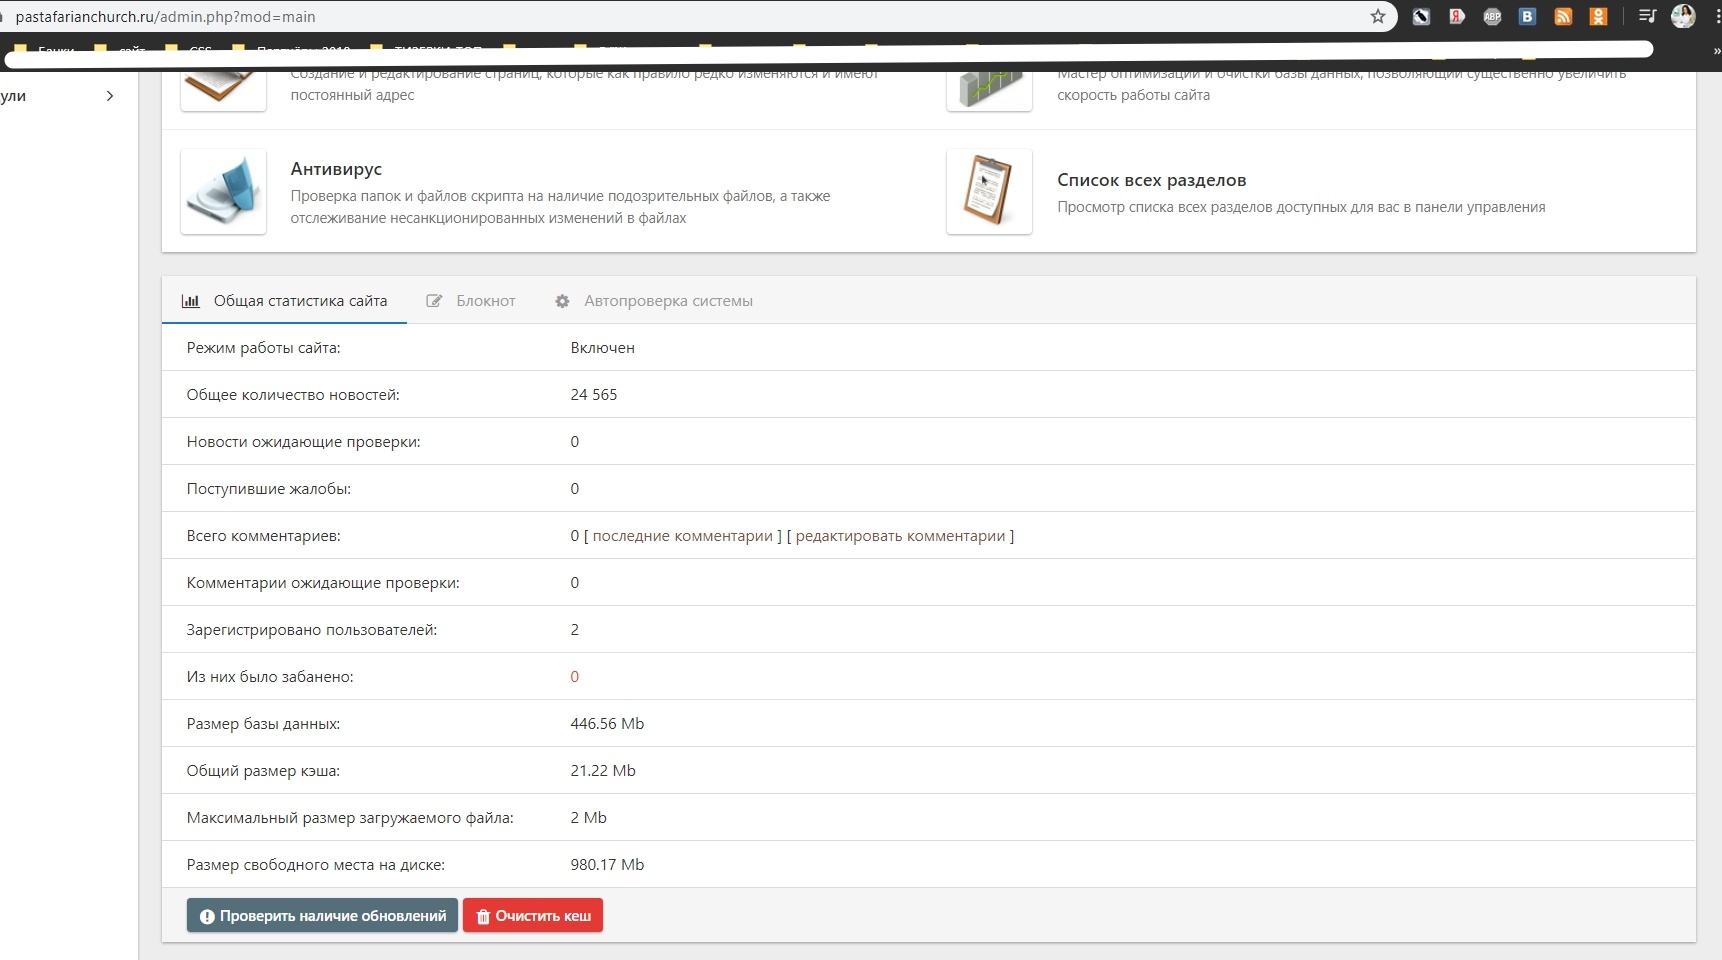This screenshot has height=960, width=1722.
Task: Click Проверить наличие обновлений button
Action: [322, 916]
